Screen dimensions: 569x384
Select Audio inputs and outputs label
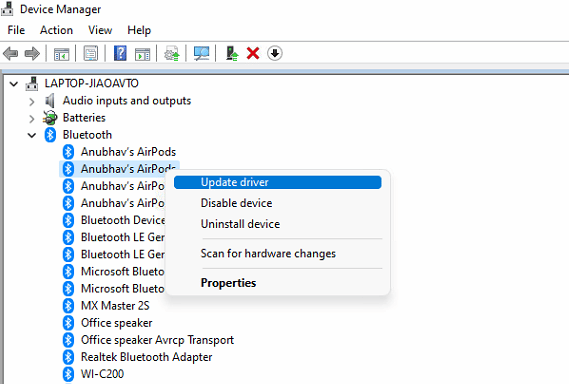click(x=127, y=101)
